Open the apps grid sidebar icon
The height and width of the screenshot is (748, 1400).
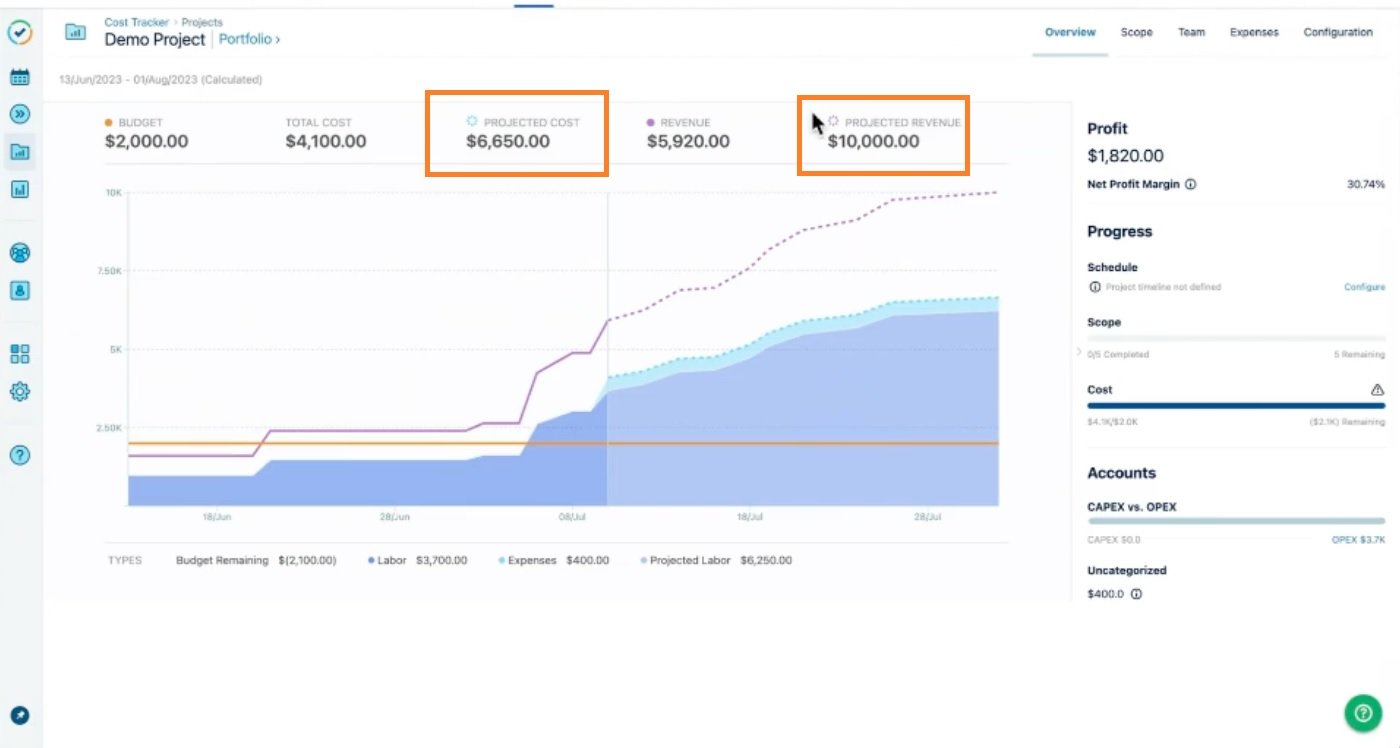coord(19,354)
